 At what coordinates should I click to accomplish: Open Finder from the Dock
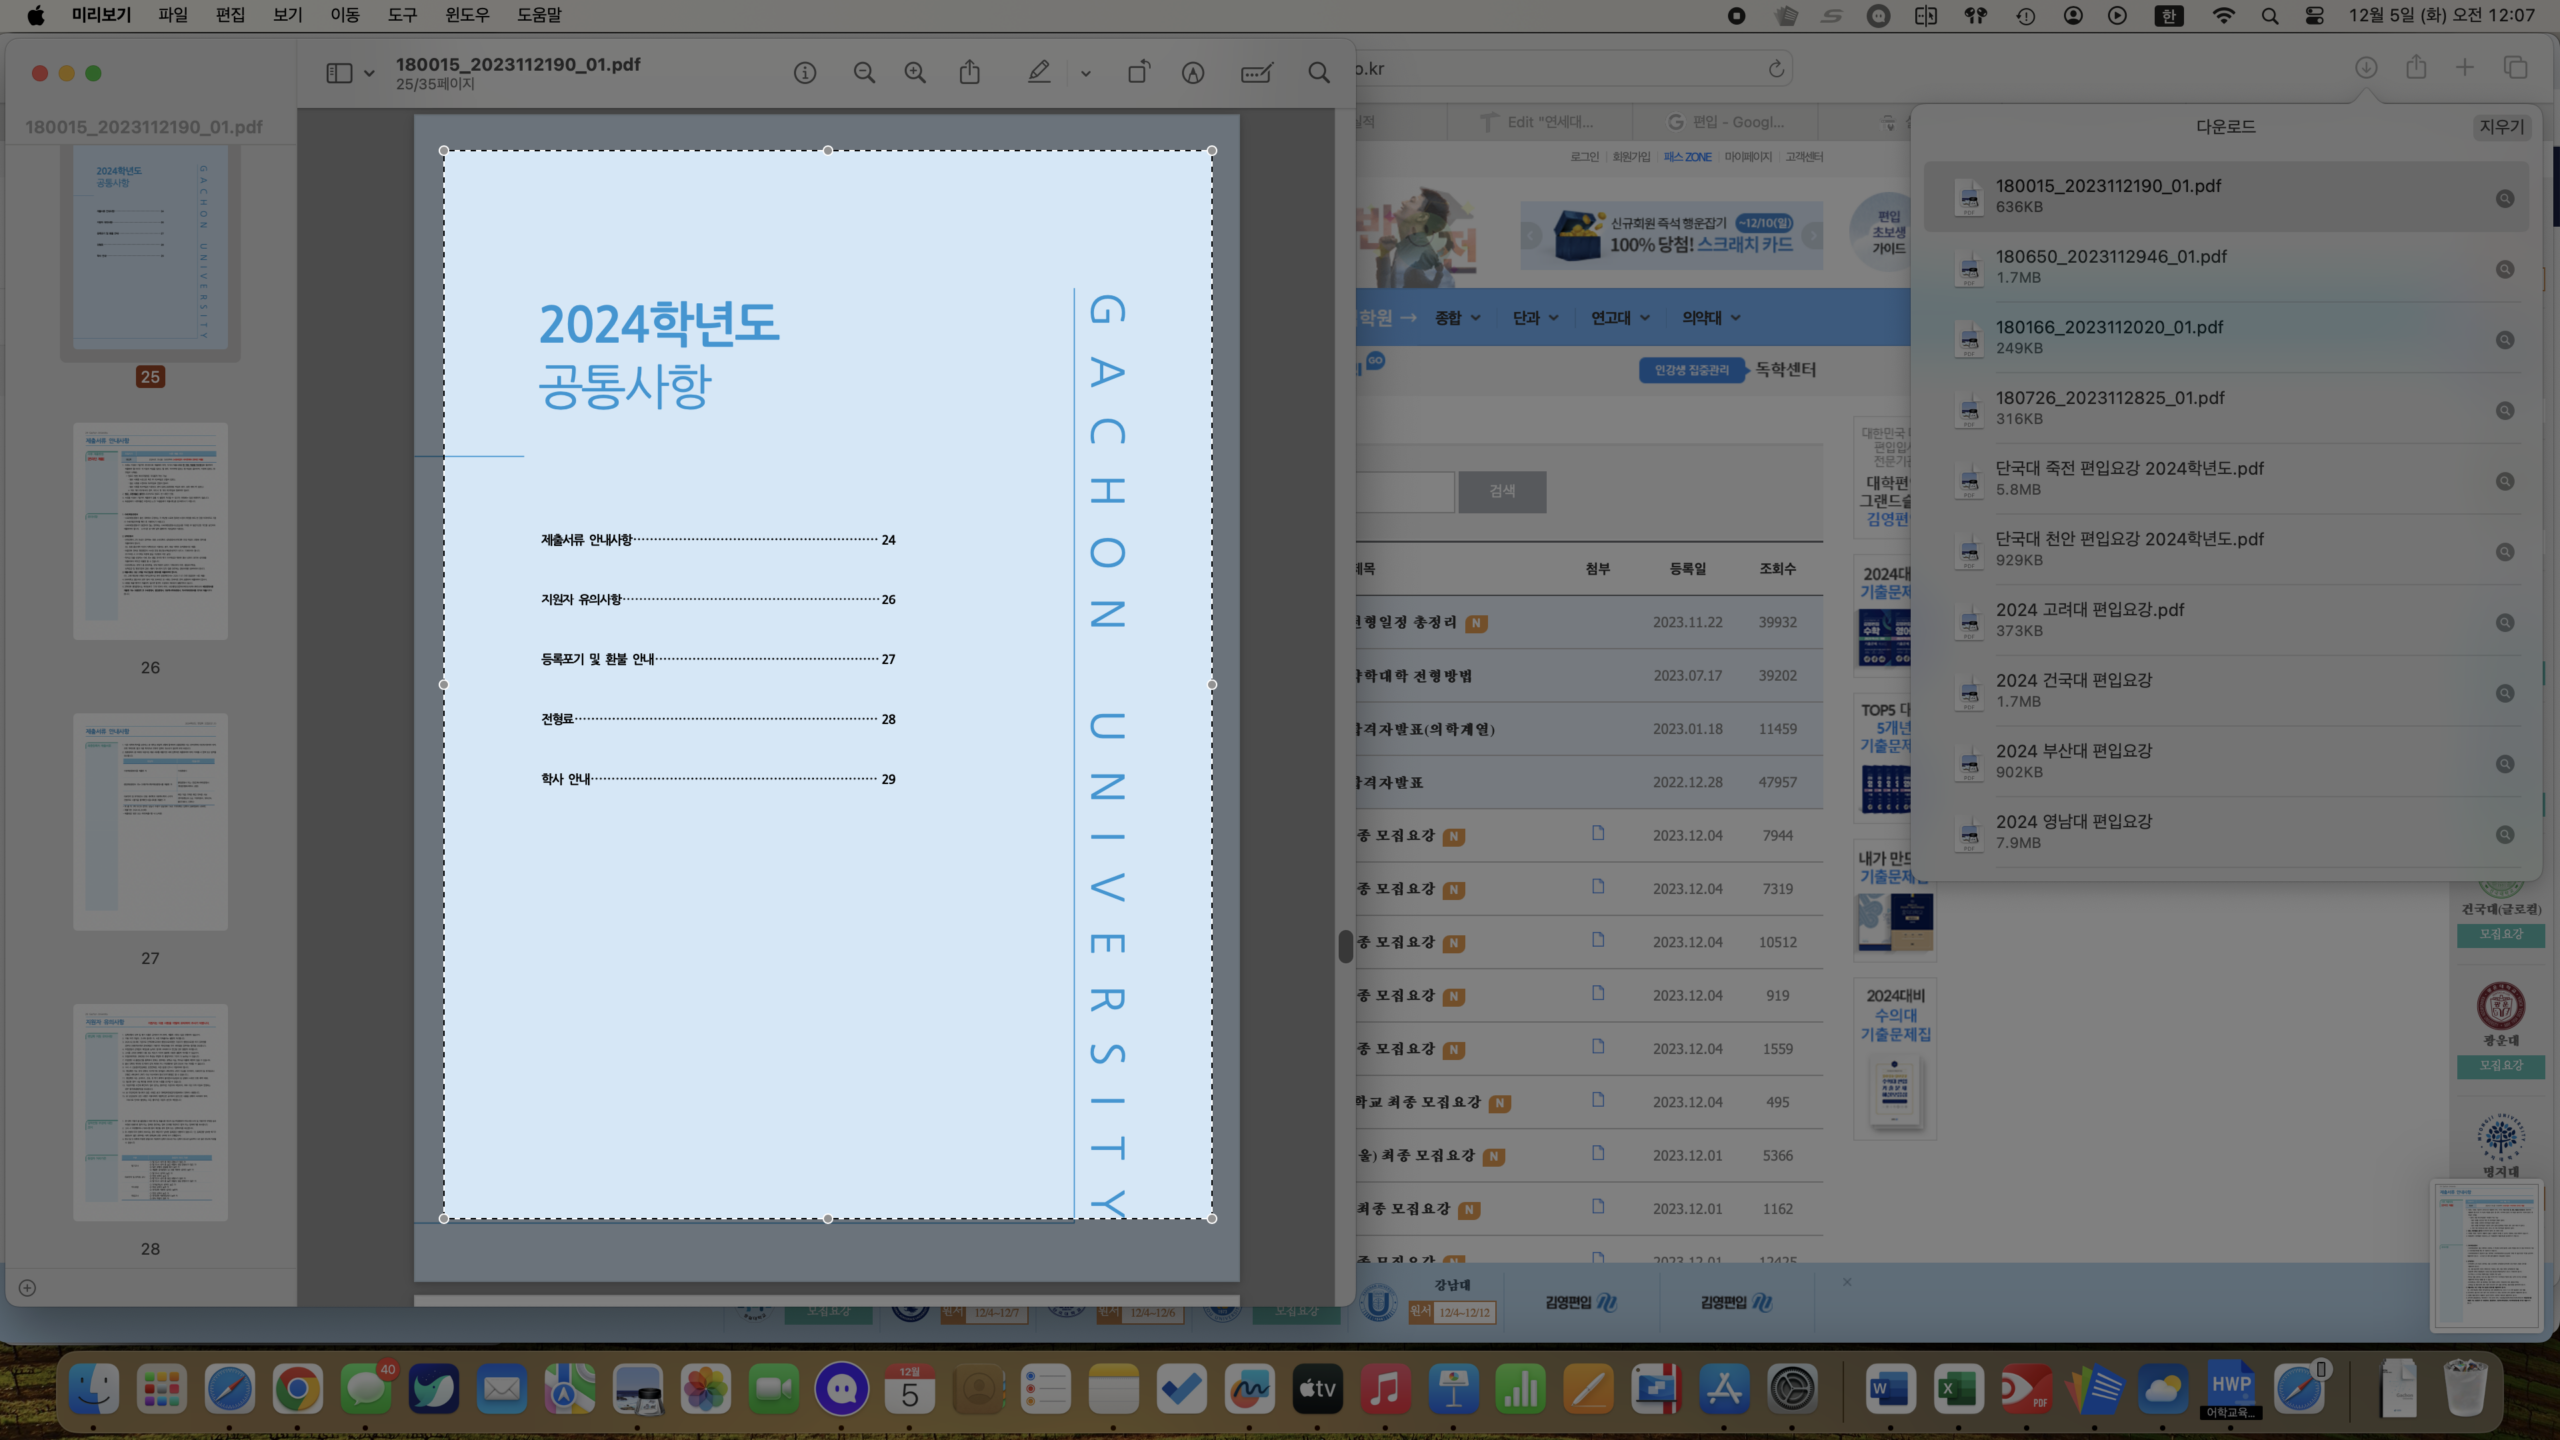94,1388
